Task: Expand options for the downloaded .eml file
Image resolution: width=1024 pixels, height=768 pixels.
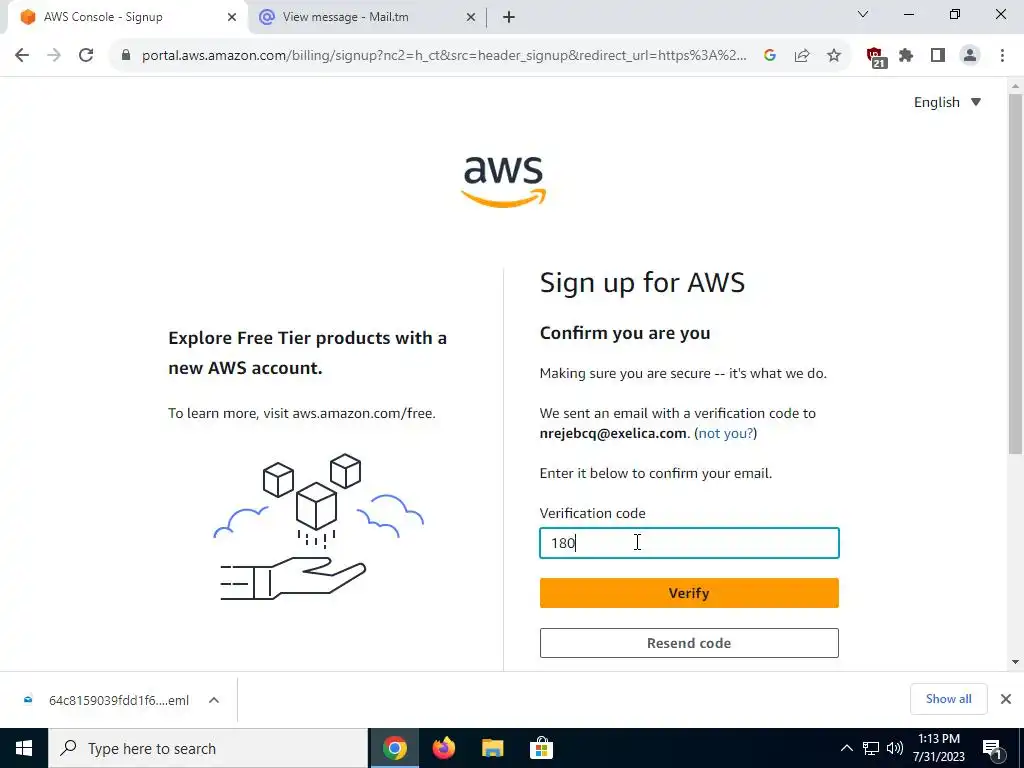Action: (214, 700)
